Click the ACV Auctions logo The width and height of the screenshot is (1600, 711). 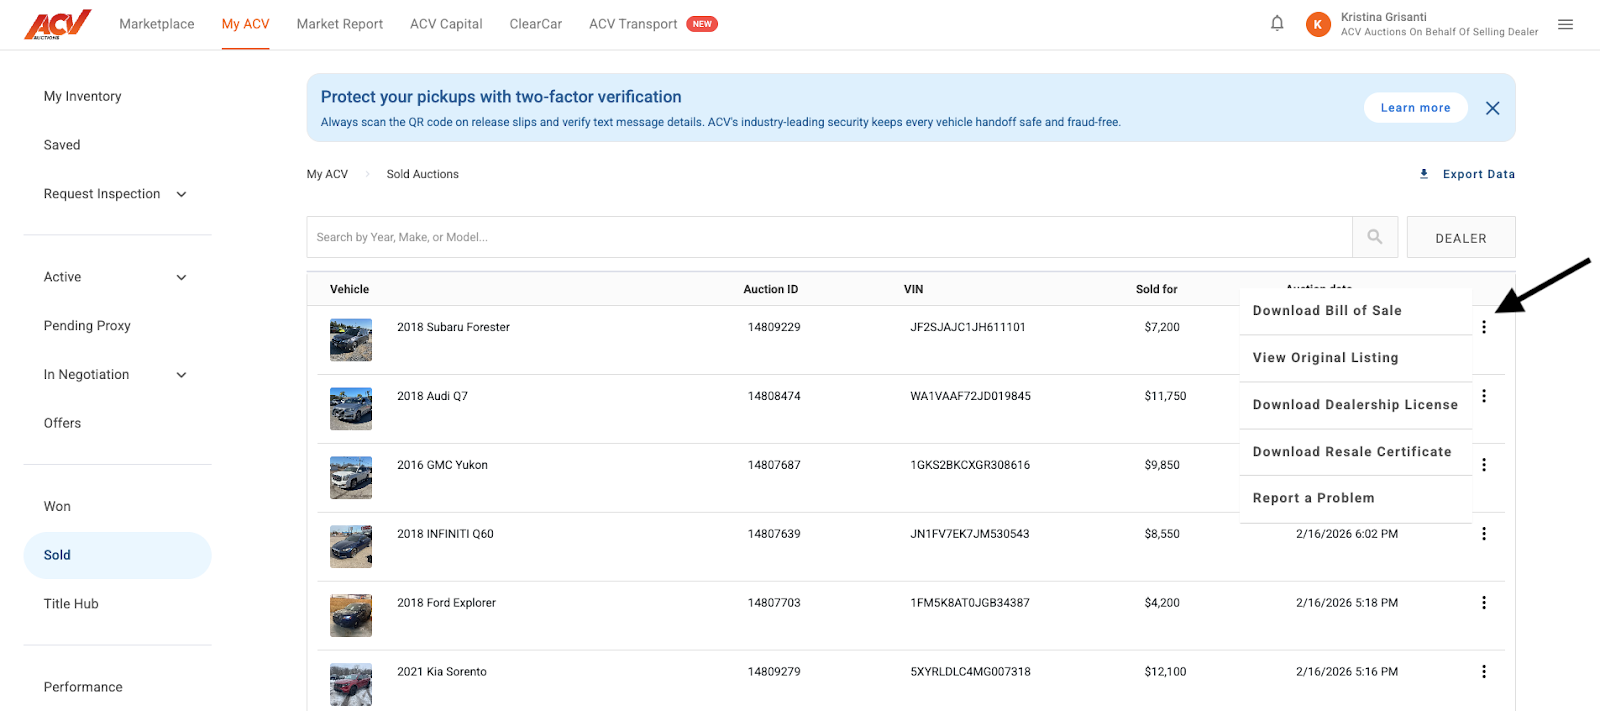point(58,24)
